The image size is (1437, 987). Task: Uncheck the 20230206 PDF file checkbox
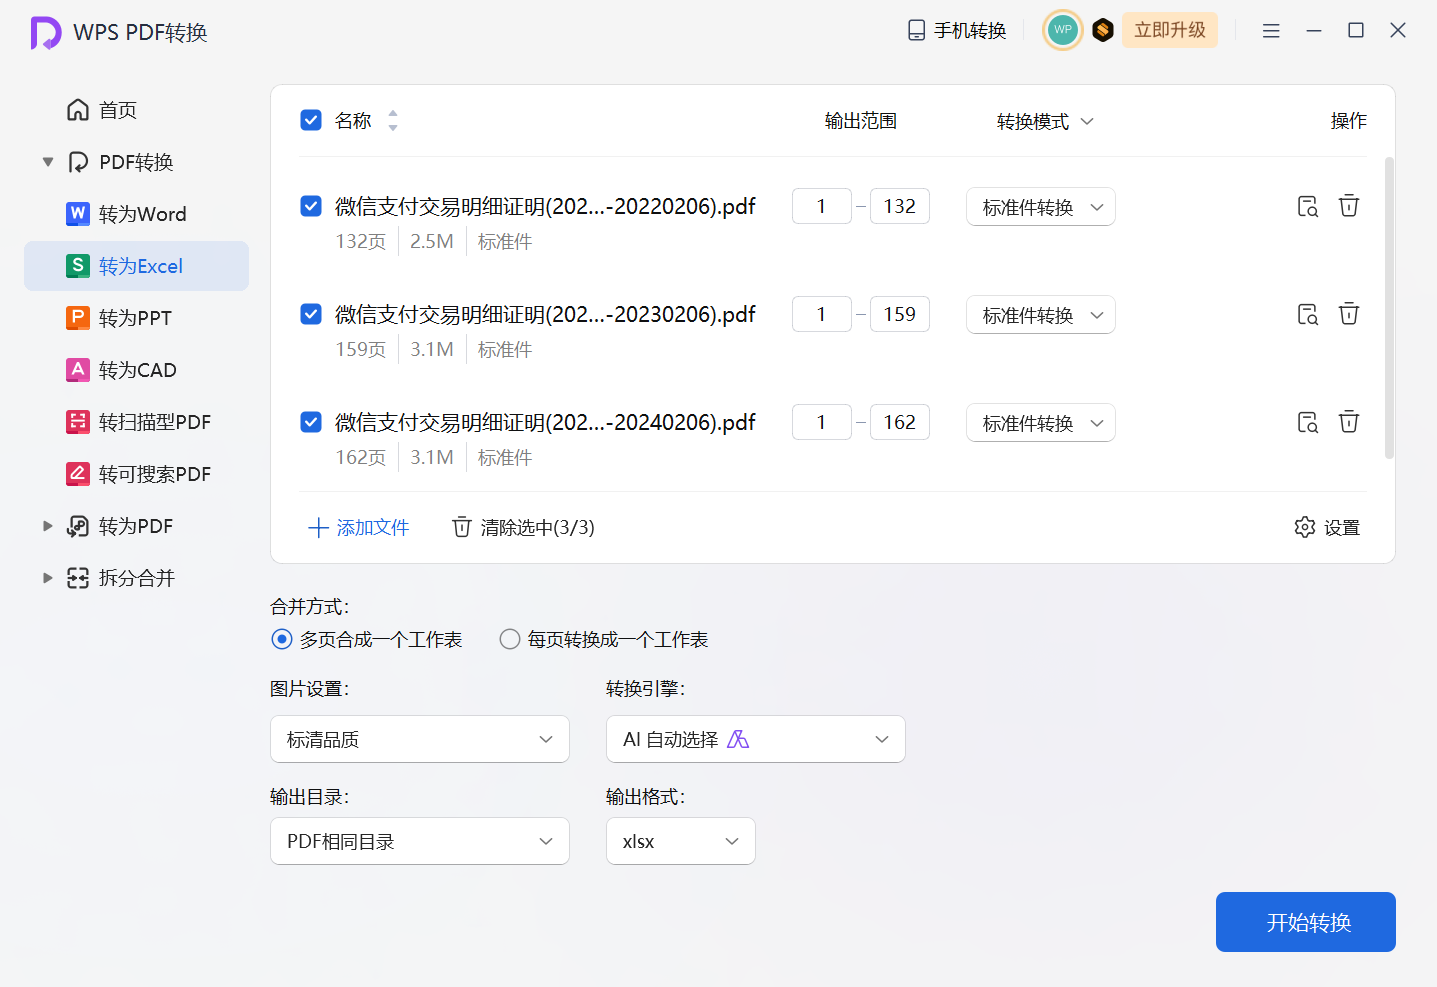point(311,314)
